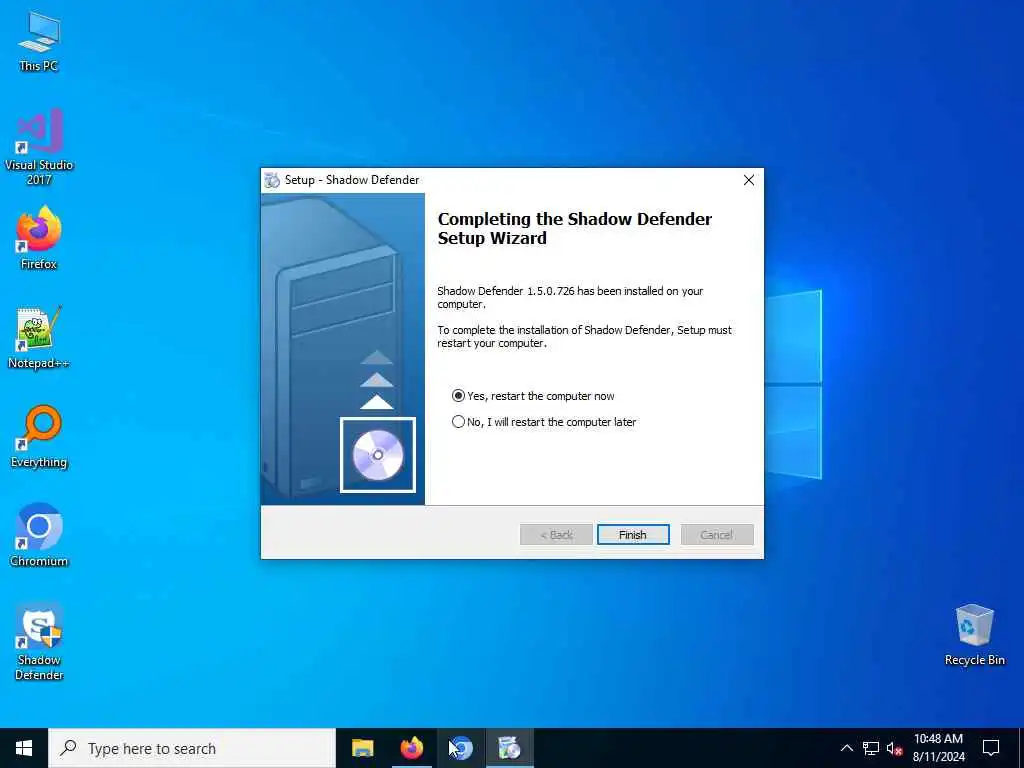Open the clock showing 10:48 AM
The width and height of the screenshot is (1024, 768).
pyautogui.click(x=938, y=748)
